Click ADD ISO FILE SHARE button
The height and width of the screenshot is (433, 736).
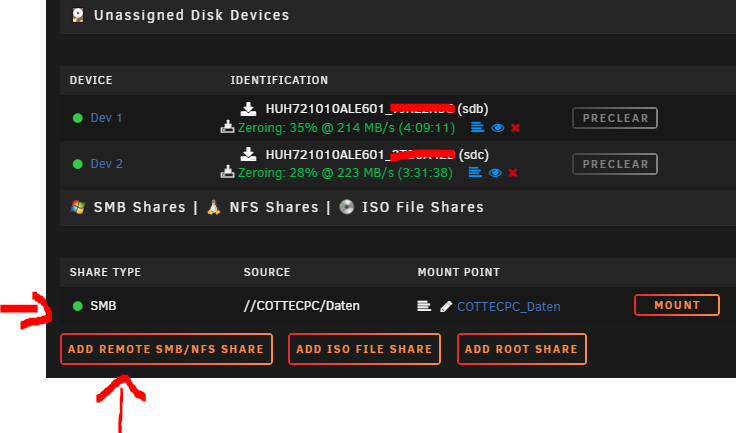(x=364, y=349)
